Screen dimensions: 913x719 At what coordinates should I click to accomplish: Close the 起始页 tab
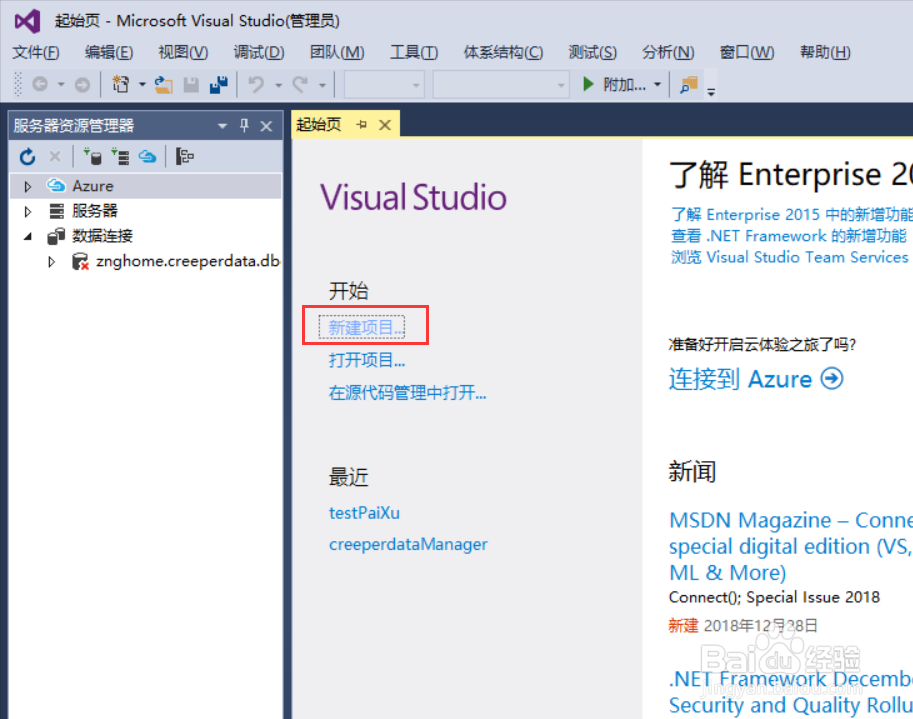pyautogui.click(x=385, y=125)
